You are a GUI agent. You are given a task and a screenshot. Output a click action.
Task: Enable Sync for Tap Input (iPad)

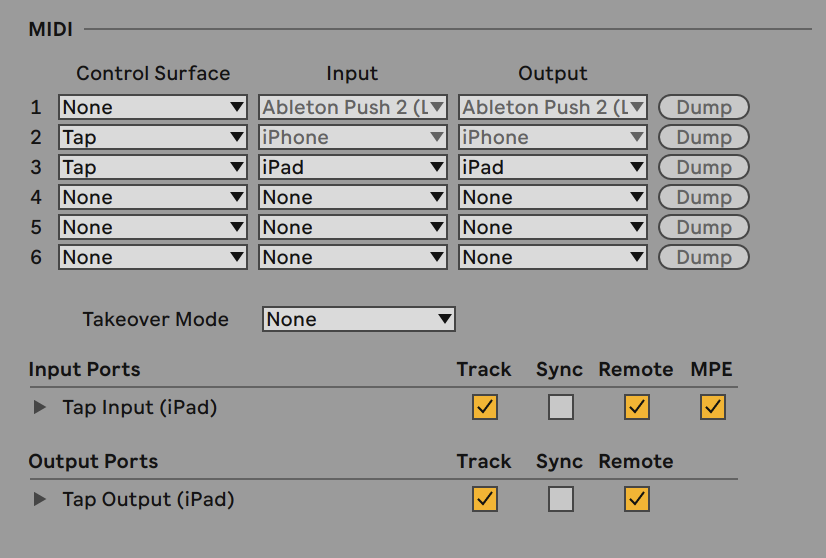pos(560,407)
